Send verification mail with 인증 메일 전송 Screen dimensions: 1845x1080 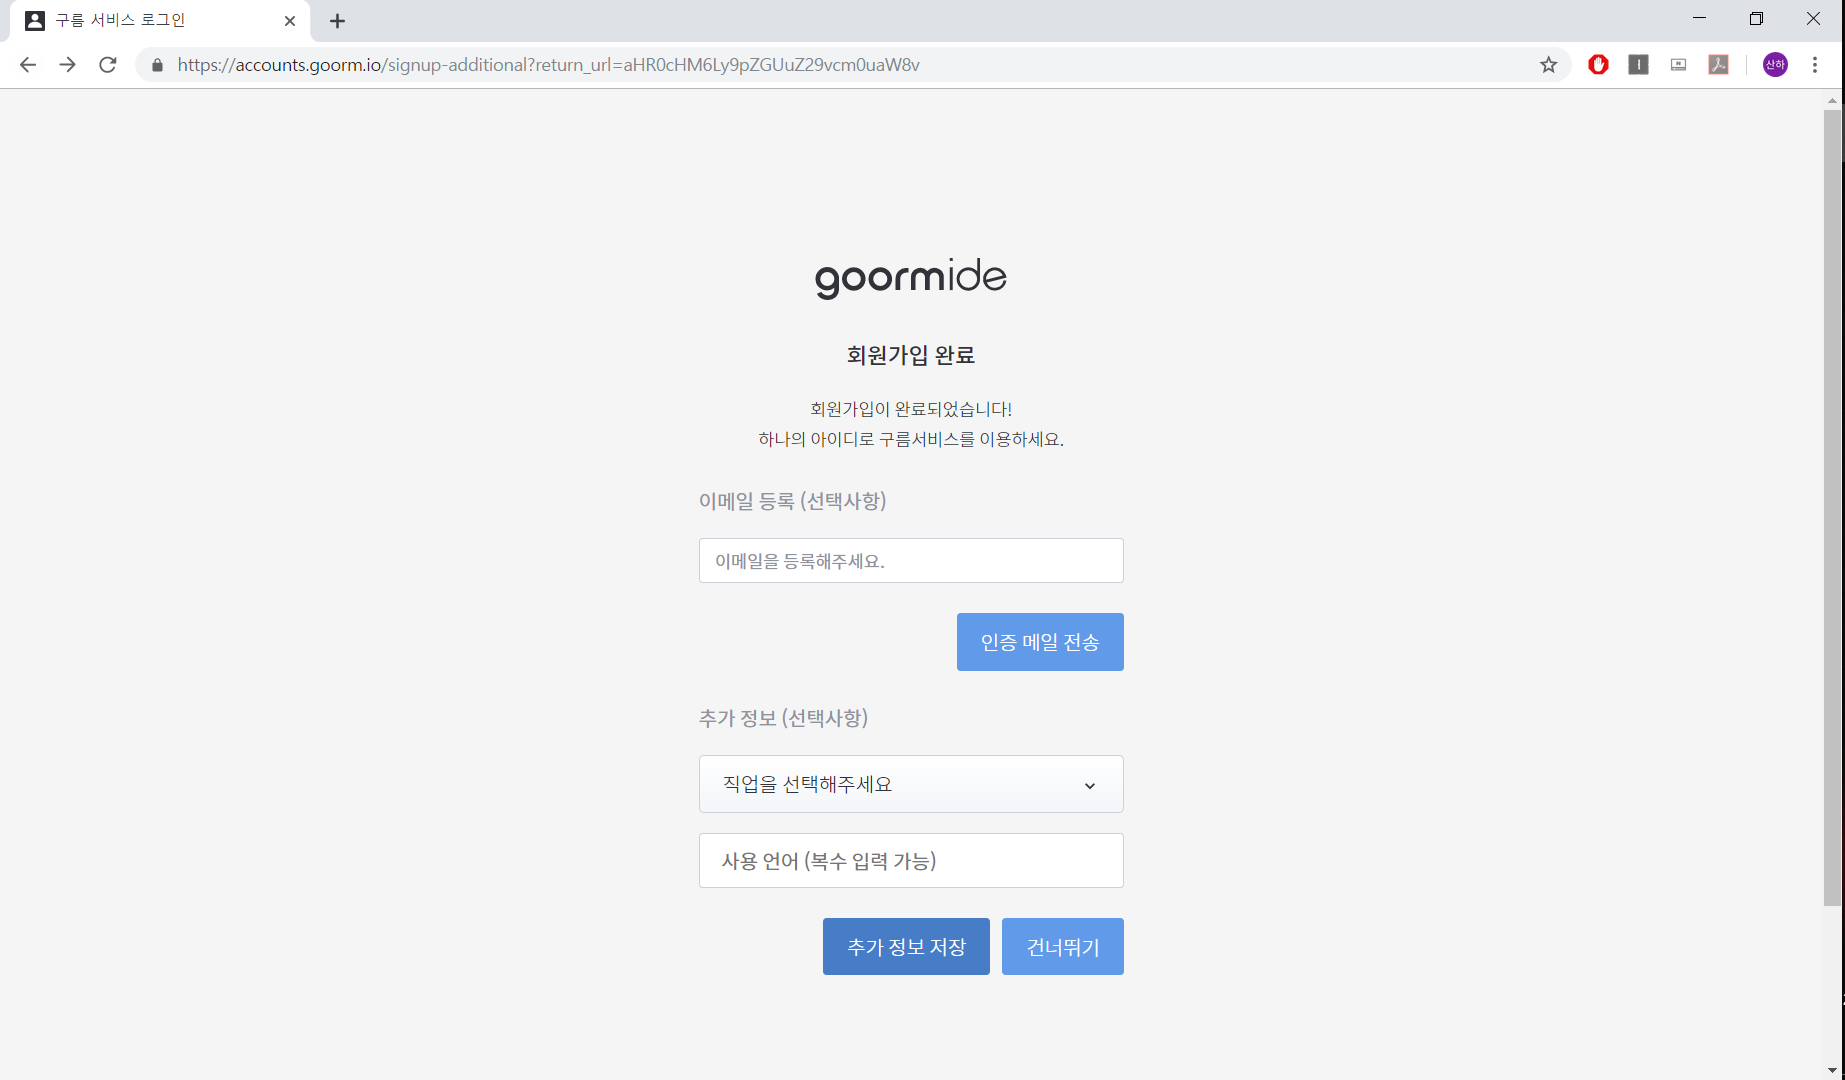(1040, 642)
